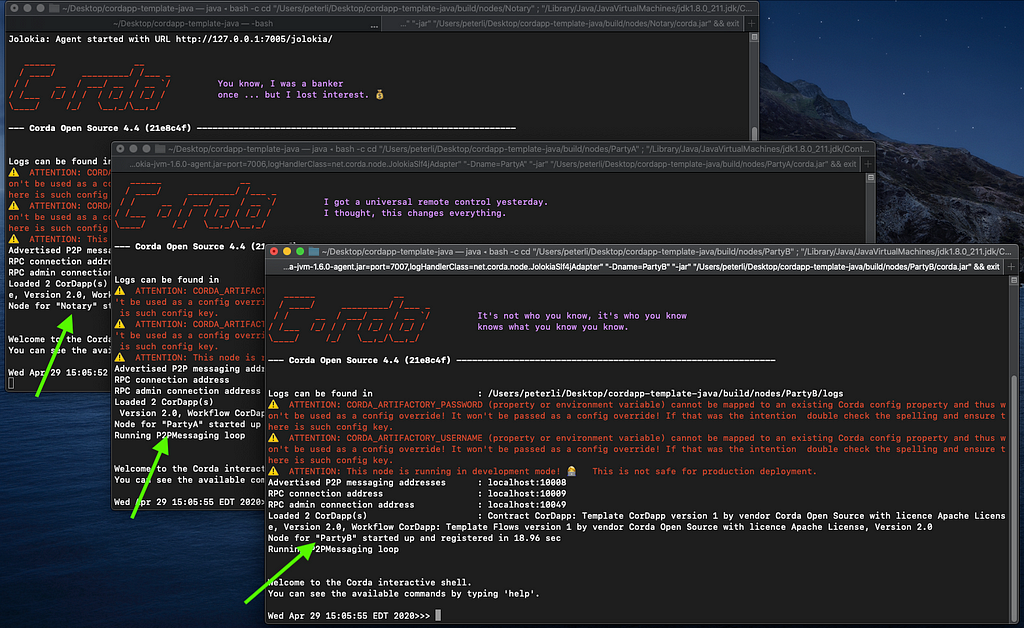
Task: Click "Logs can be found in" in PartyB window
Action: [x=320, y=394]
